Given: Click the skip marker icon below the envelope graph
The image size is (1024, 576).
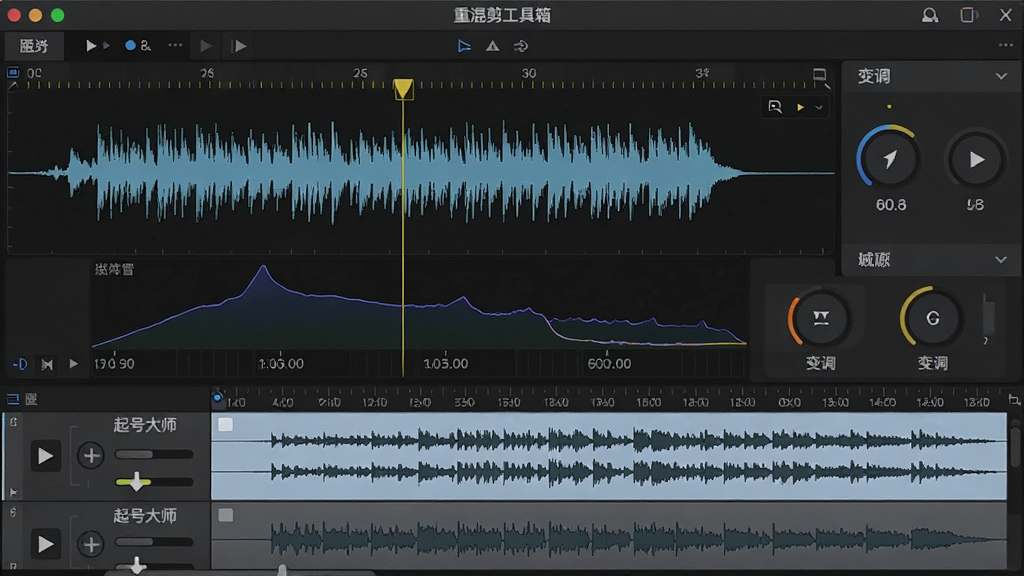Looking at the screenshot, I should pos(47,364).
